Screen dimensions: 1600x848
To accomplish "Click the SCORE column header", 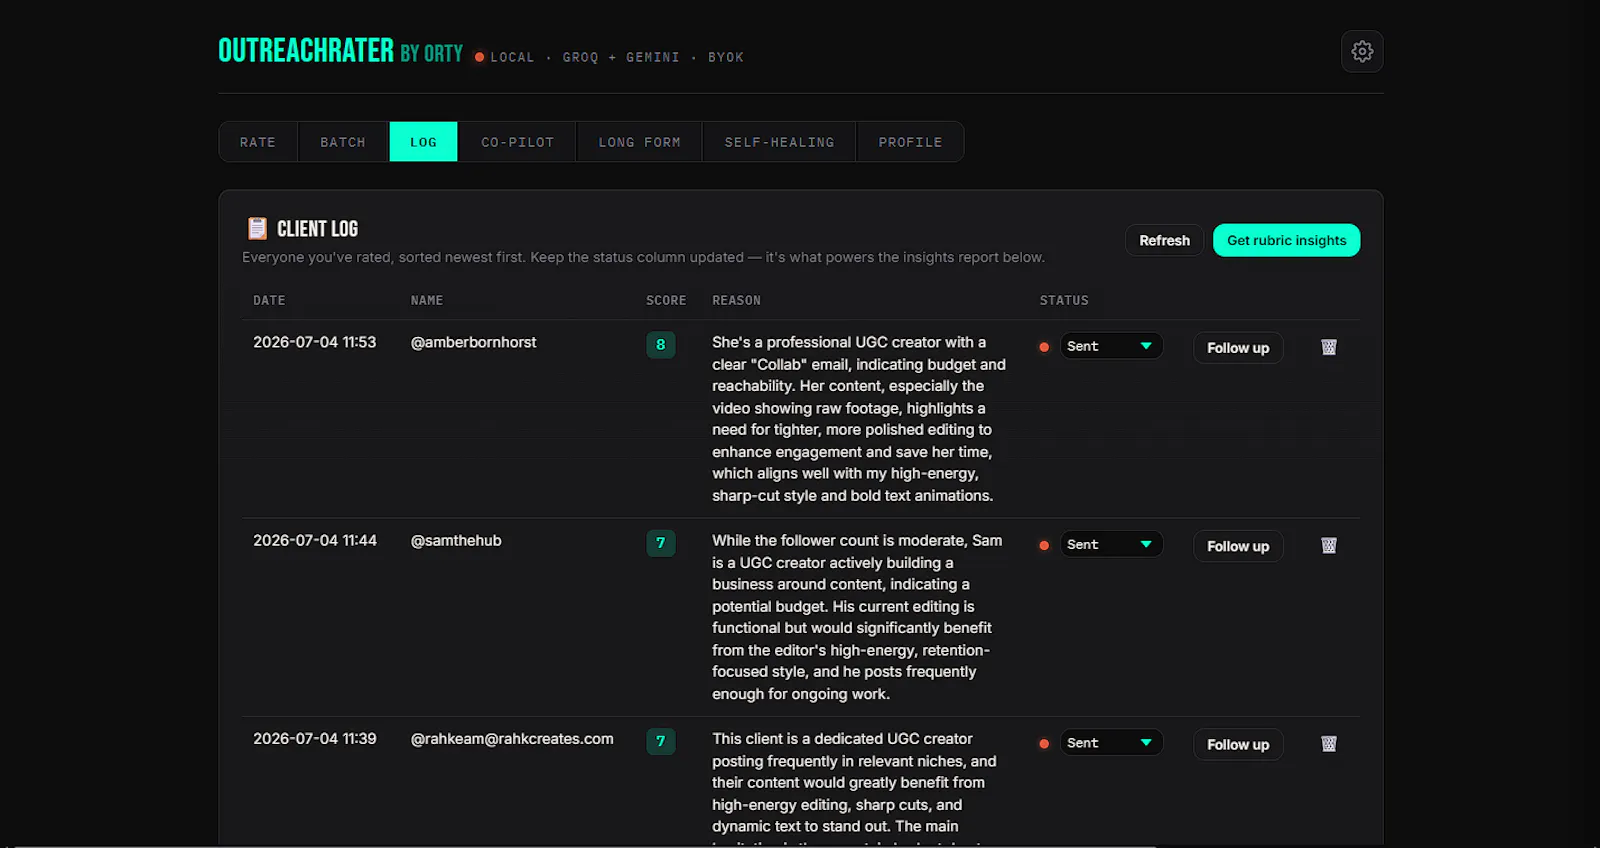I will pyautogui.click(x=666, y=300).
